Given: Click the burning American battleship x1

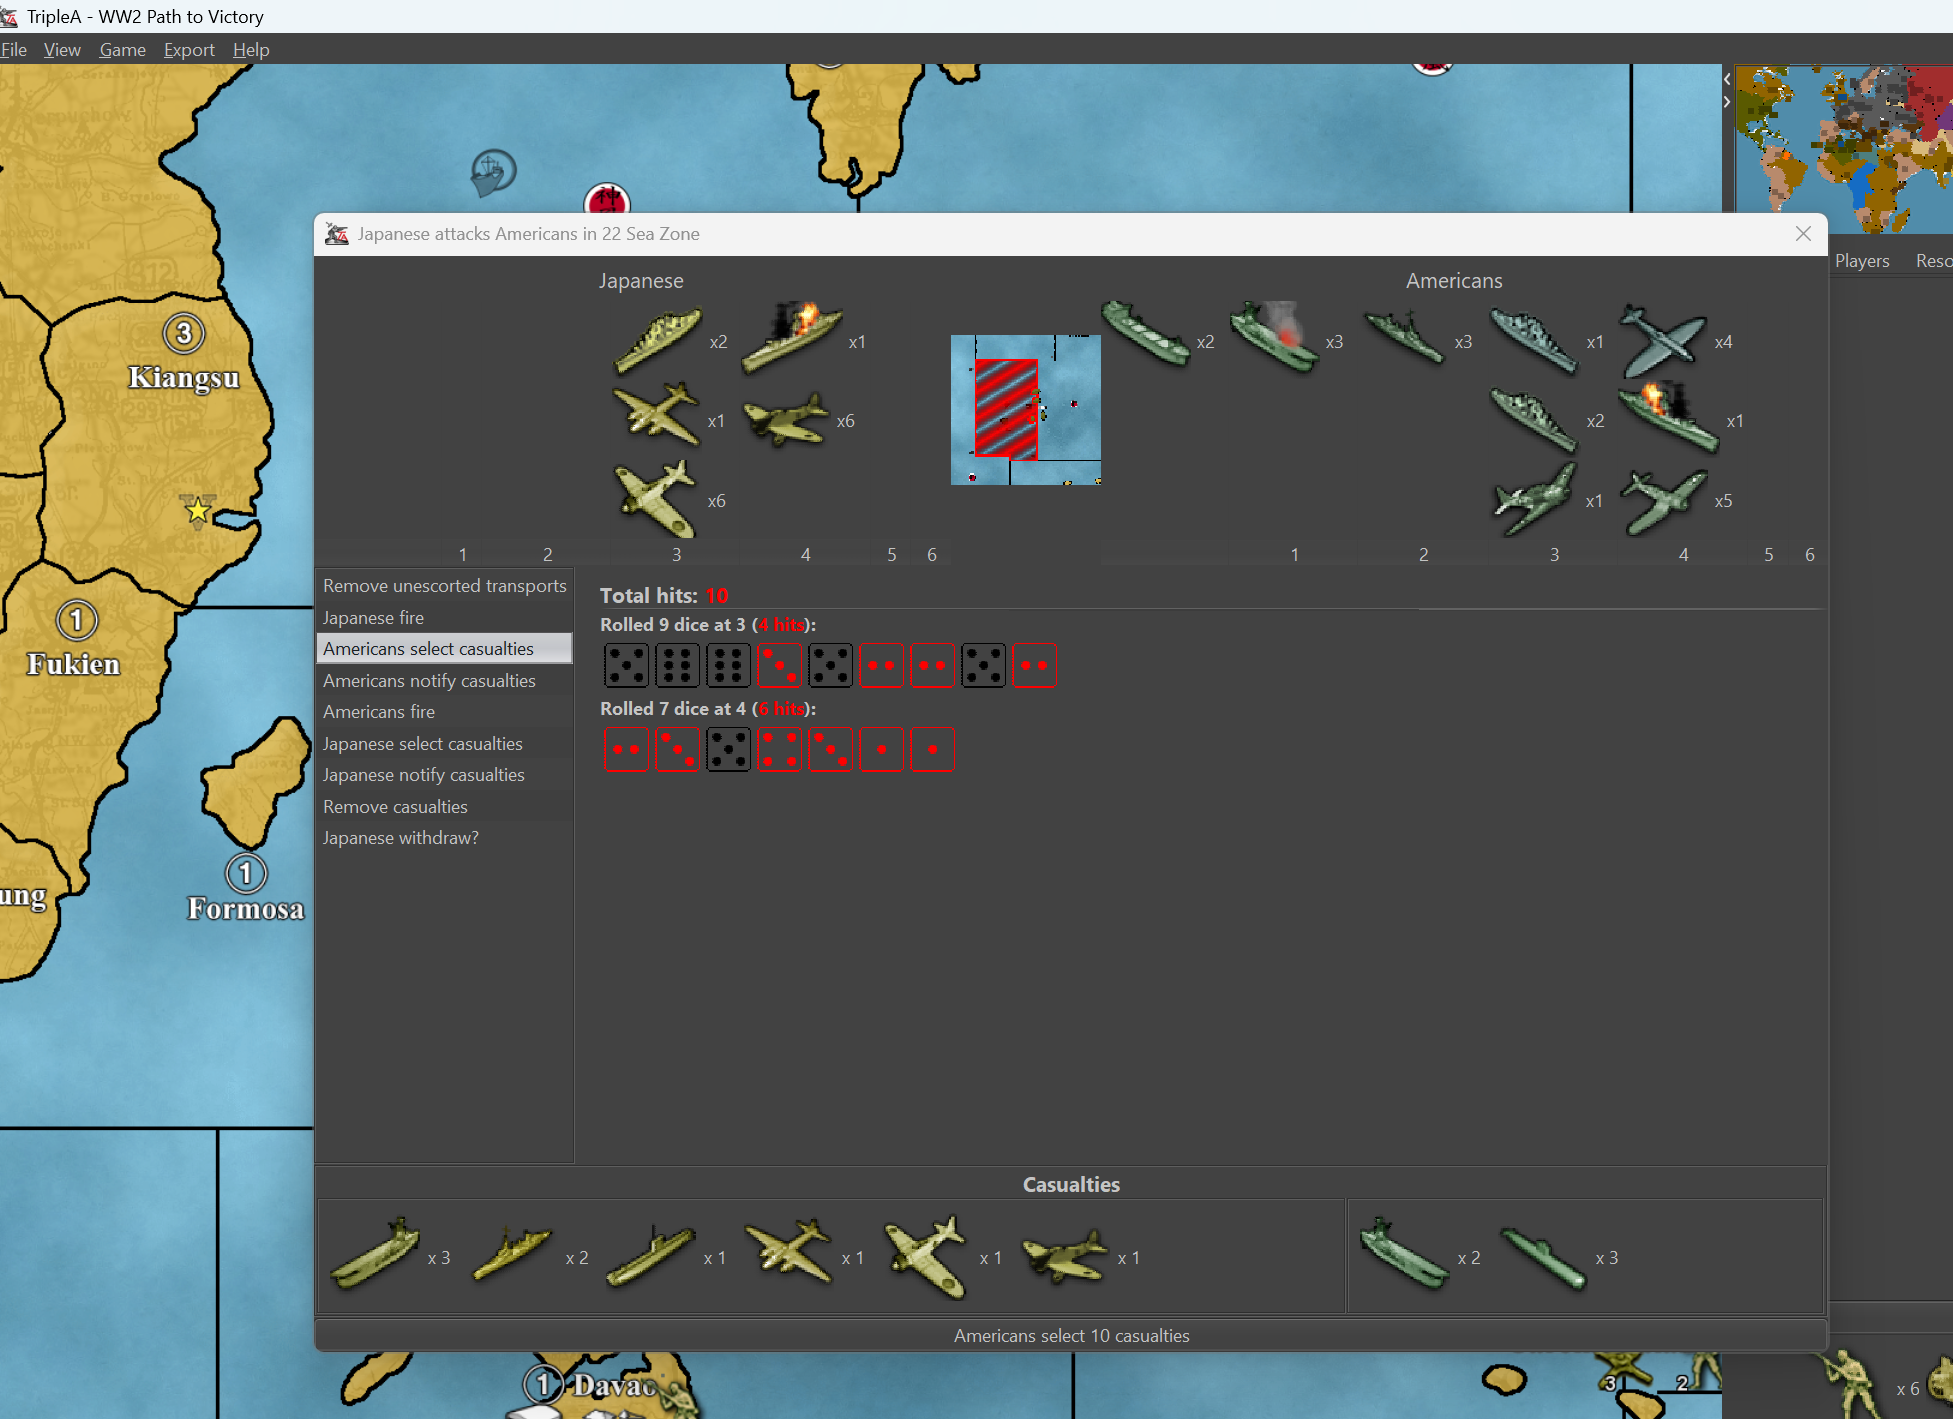Looking at the screenshot, I should (x=1668, y=417).
